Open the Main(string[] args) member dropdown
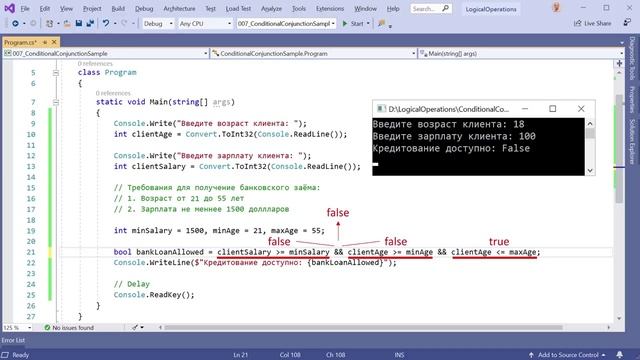 click(521, 53)
